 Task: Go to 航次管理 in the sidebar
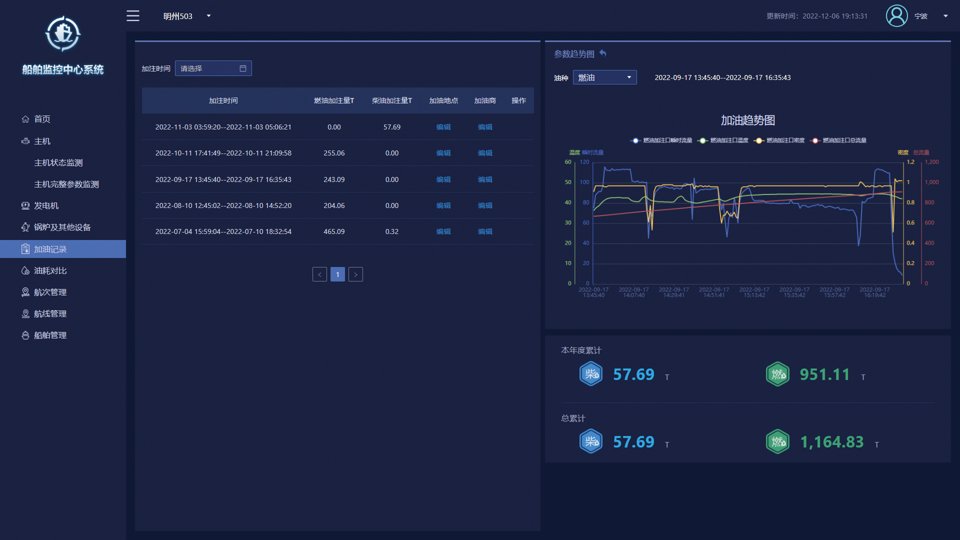click(x=50, y=293)
